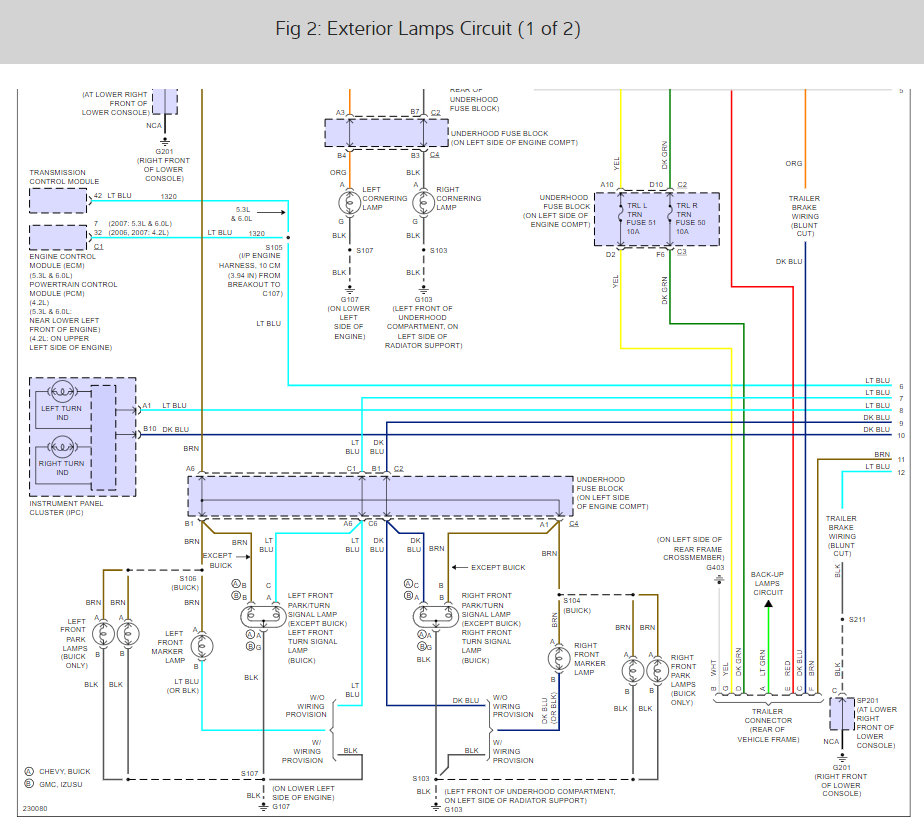
Task: Click the underlined C4 connector next to B3
Action: pos(434,155)
